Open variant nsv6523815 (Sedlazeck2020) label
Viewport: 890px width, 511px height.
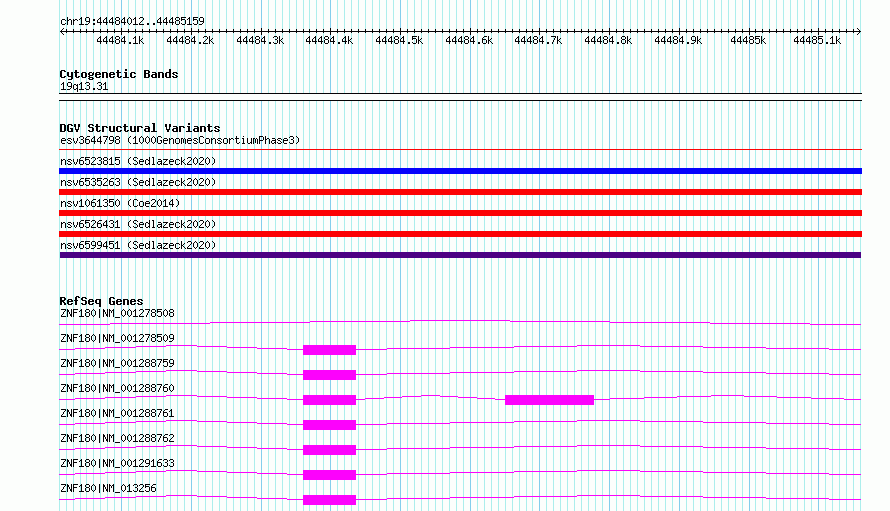pyautogui.click(x=138, y=161)
